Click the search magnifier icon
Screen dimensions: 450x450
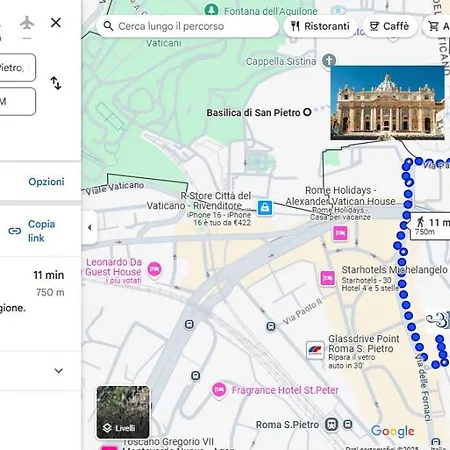[x=108, y=26]
